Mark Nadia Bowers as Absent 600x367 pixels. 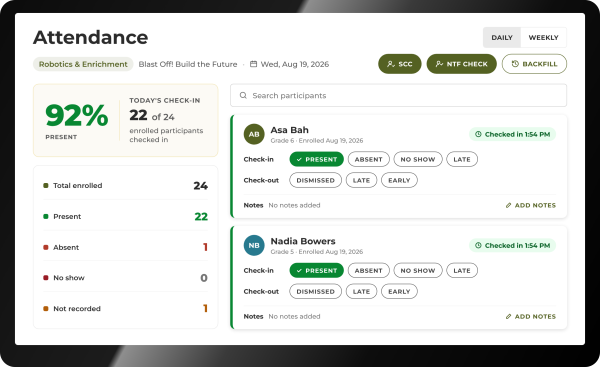click(x=368, y=270)
